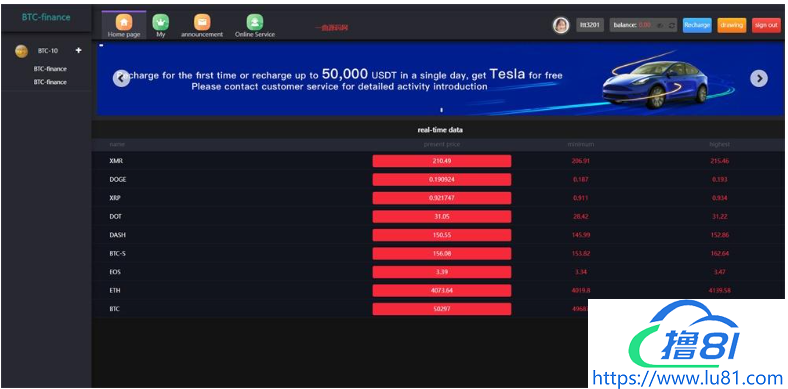This screenshot has height=389, width=788.
Task: Go to the previous banner slide arrow
Action: 121,78
